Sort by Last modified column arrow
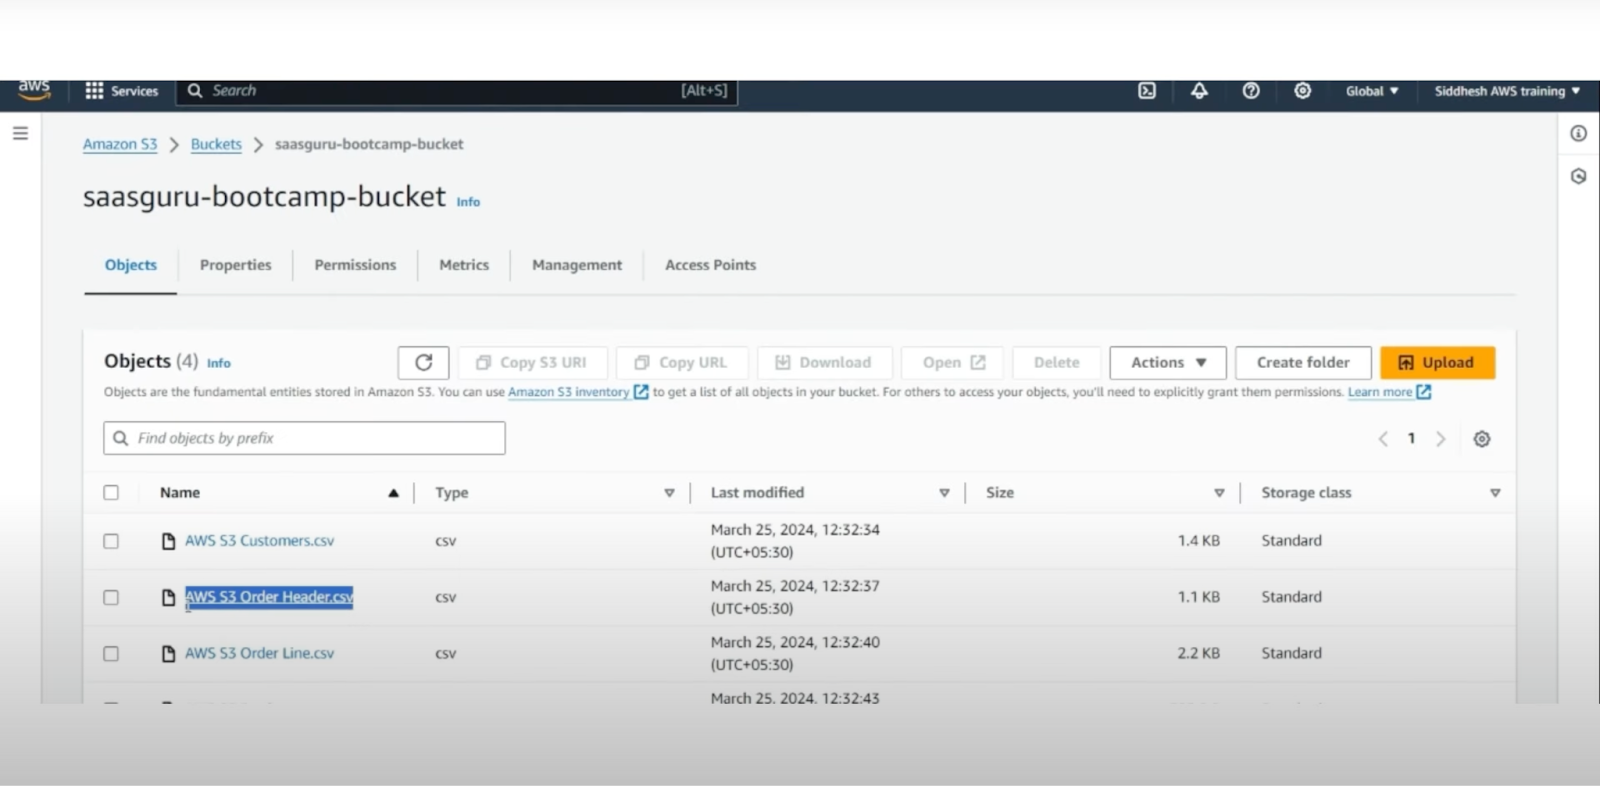The image size is (1600, 786). coord(944,493)
